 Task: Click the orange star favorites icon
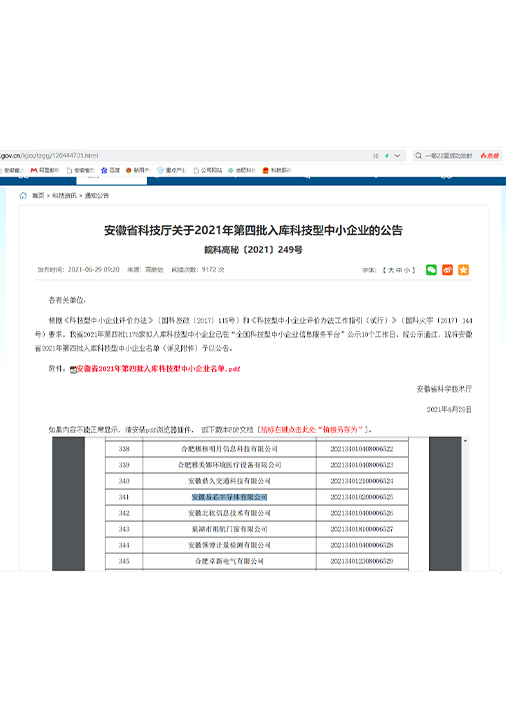coord(463,270)
